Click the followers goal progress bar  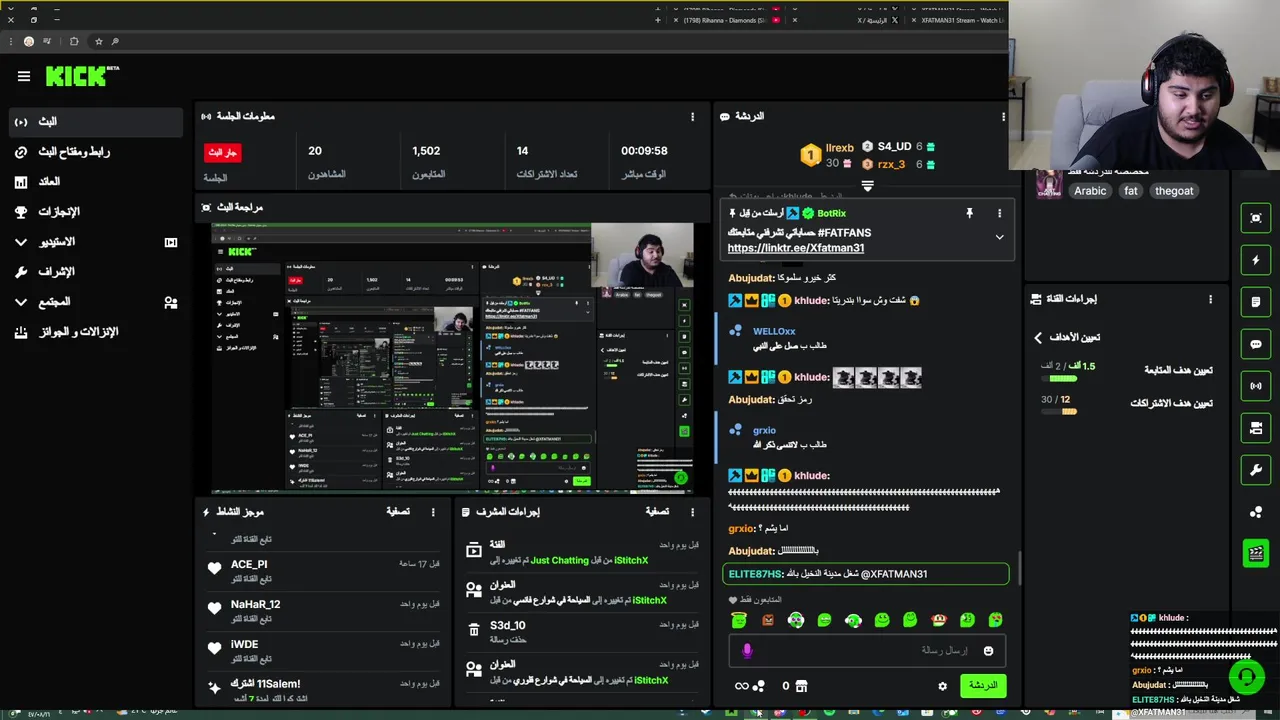pyautogui.click(x=1059, y=379)
